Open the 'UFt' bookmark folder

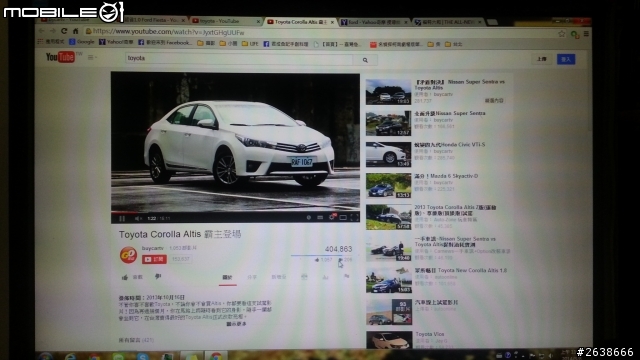[x=250, y=44]
